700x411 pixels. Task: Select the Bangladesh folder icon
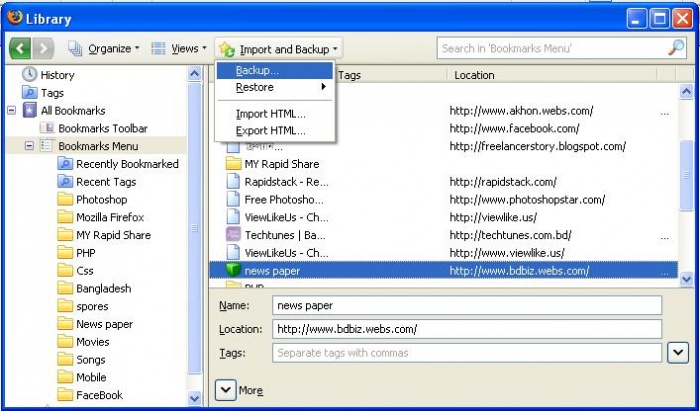(x=65, y=288)
